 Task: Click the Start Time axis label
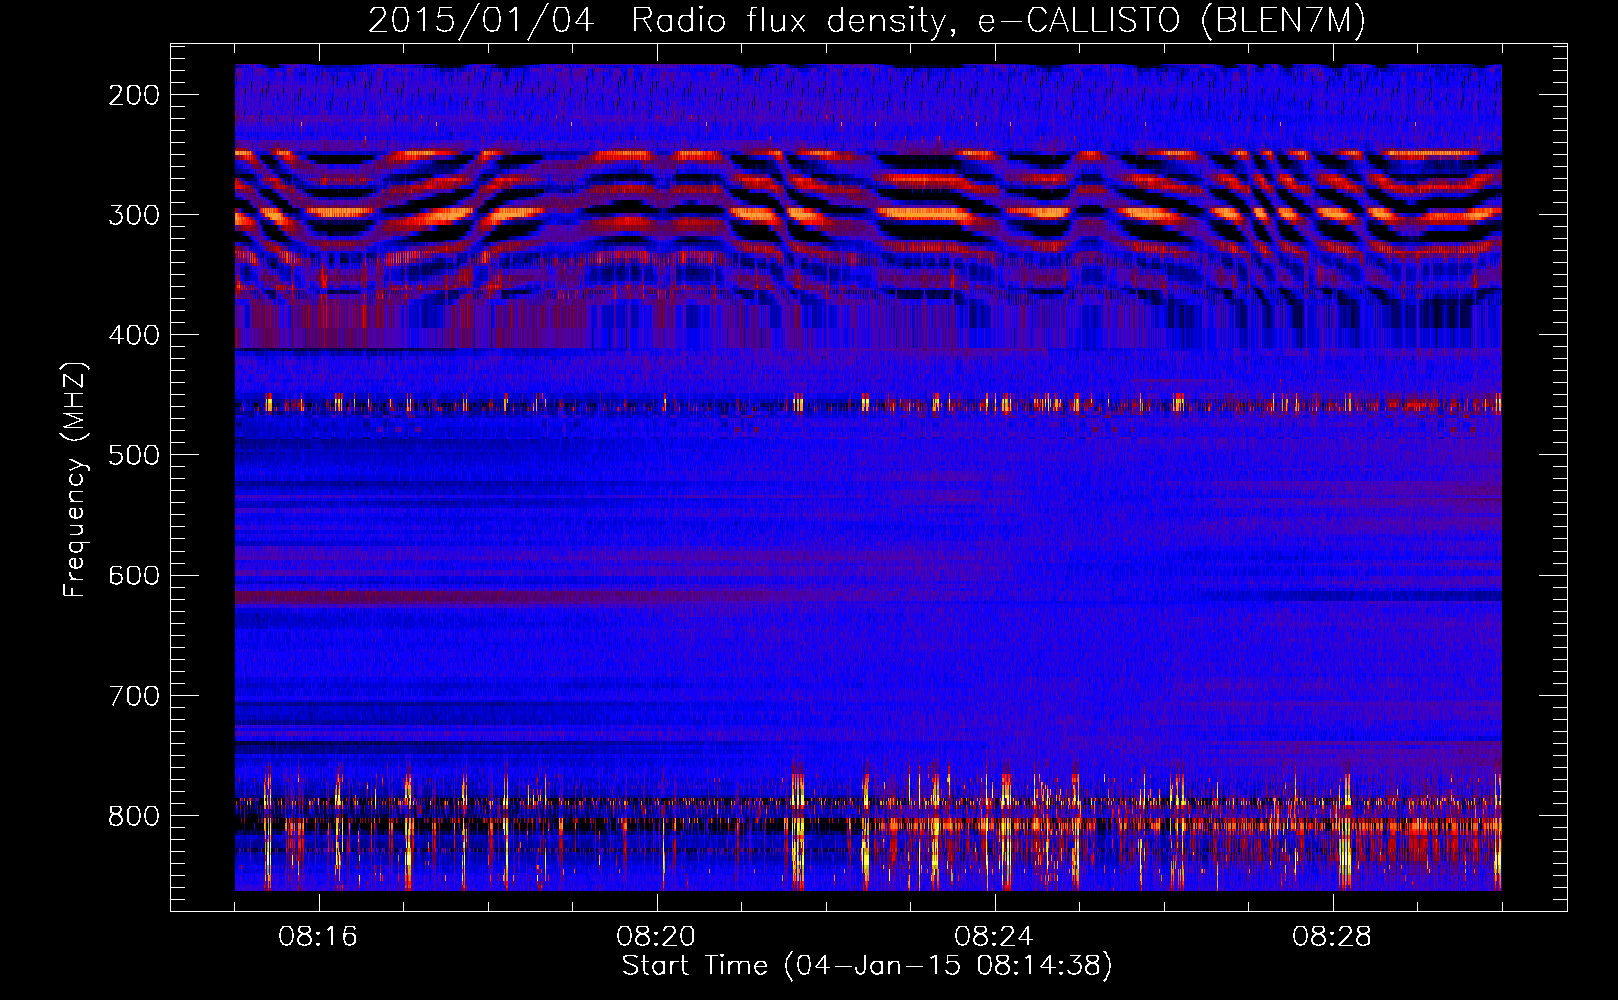click(867, 966)
